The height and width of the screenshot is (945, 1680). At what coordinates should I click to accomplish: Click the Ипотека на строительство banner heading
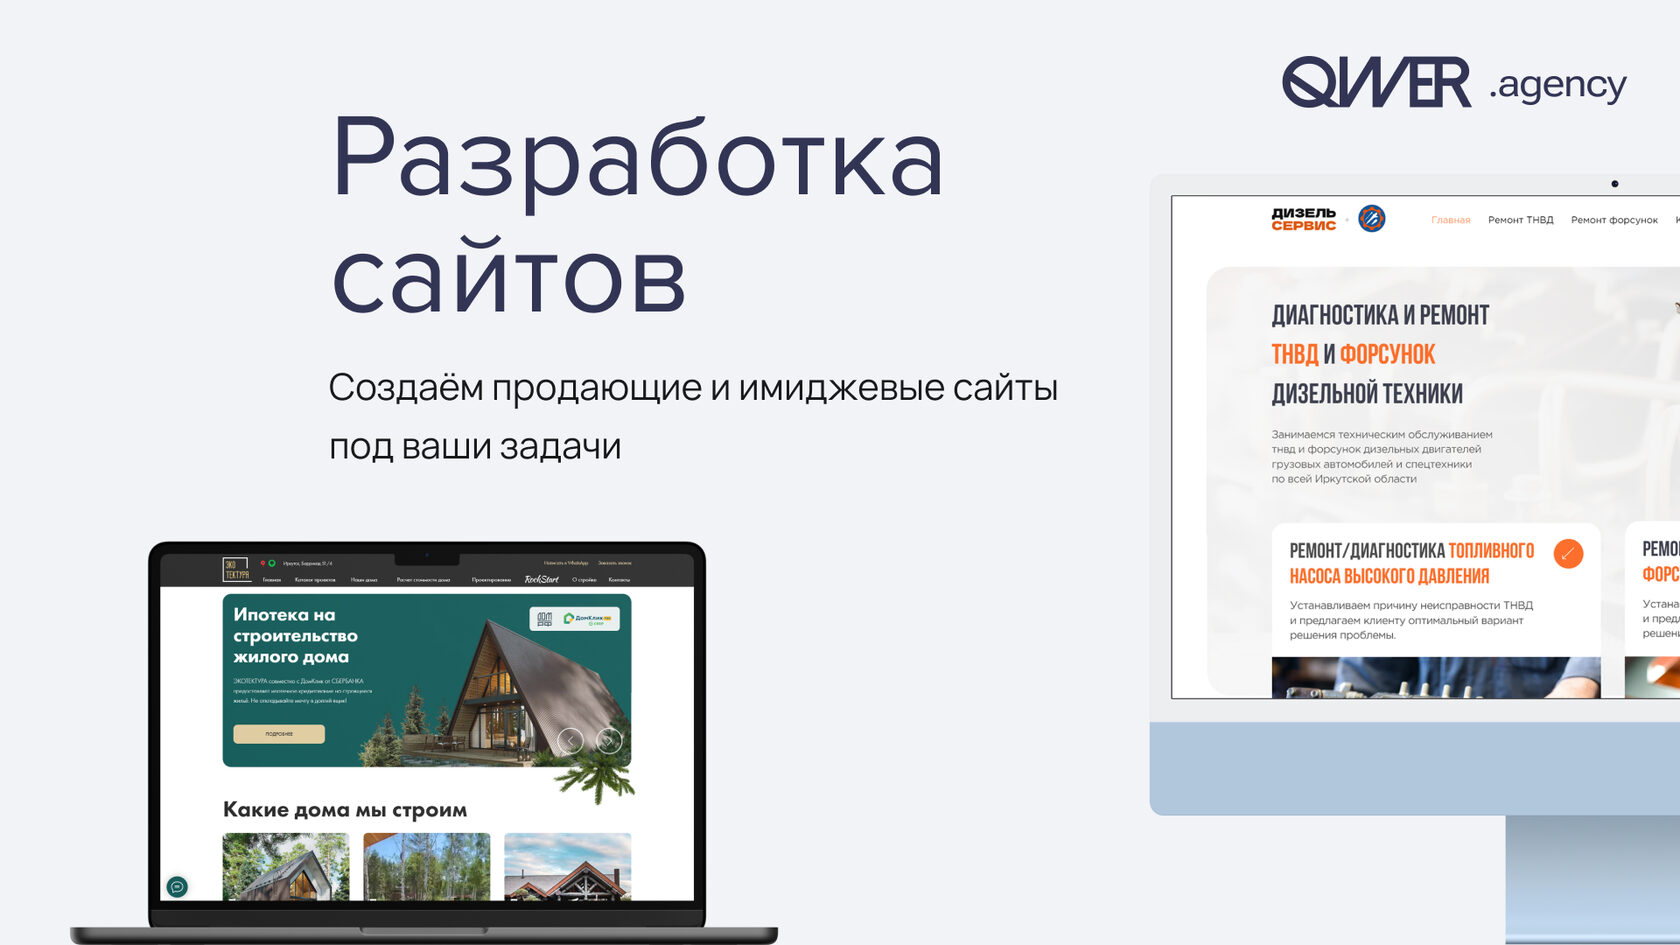coord(295,636)
